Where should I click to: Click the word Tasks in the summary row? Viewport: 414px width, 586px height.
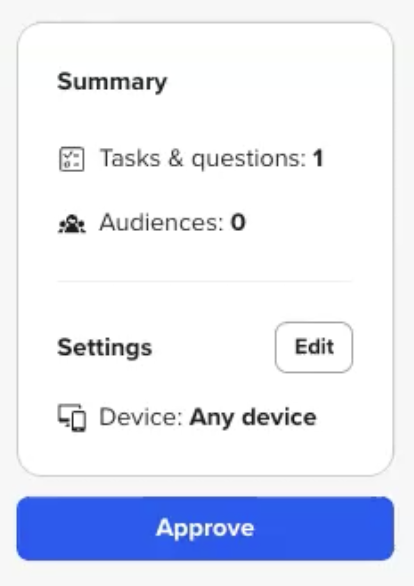130,158
